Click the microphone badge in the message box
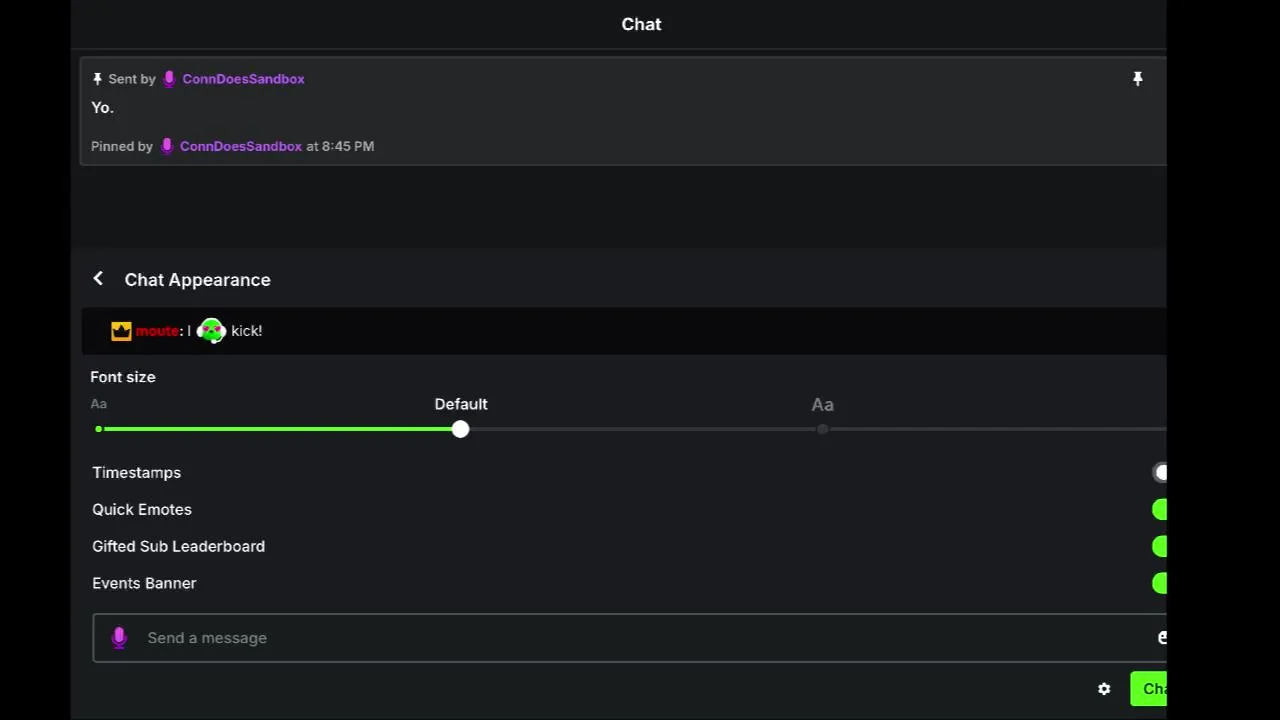 click(x=119, y=638)
